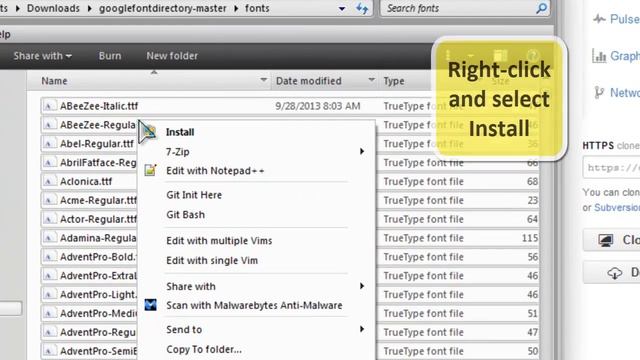Click the Burn toolbar button
This screenshot has width=640, height=360.
click(110, 56)
